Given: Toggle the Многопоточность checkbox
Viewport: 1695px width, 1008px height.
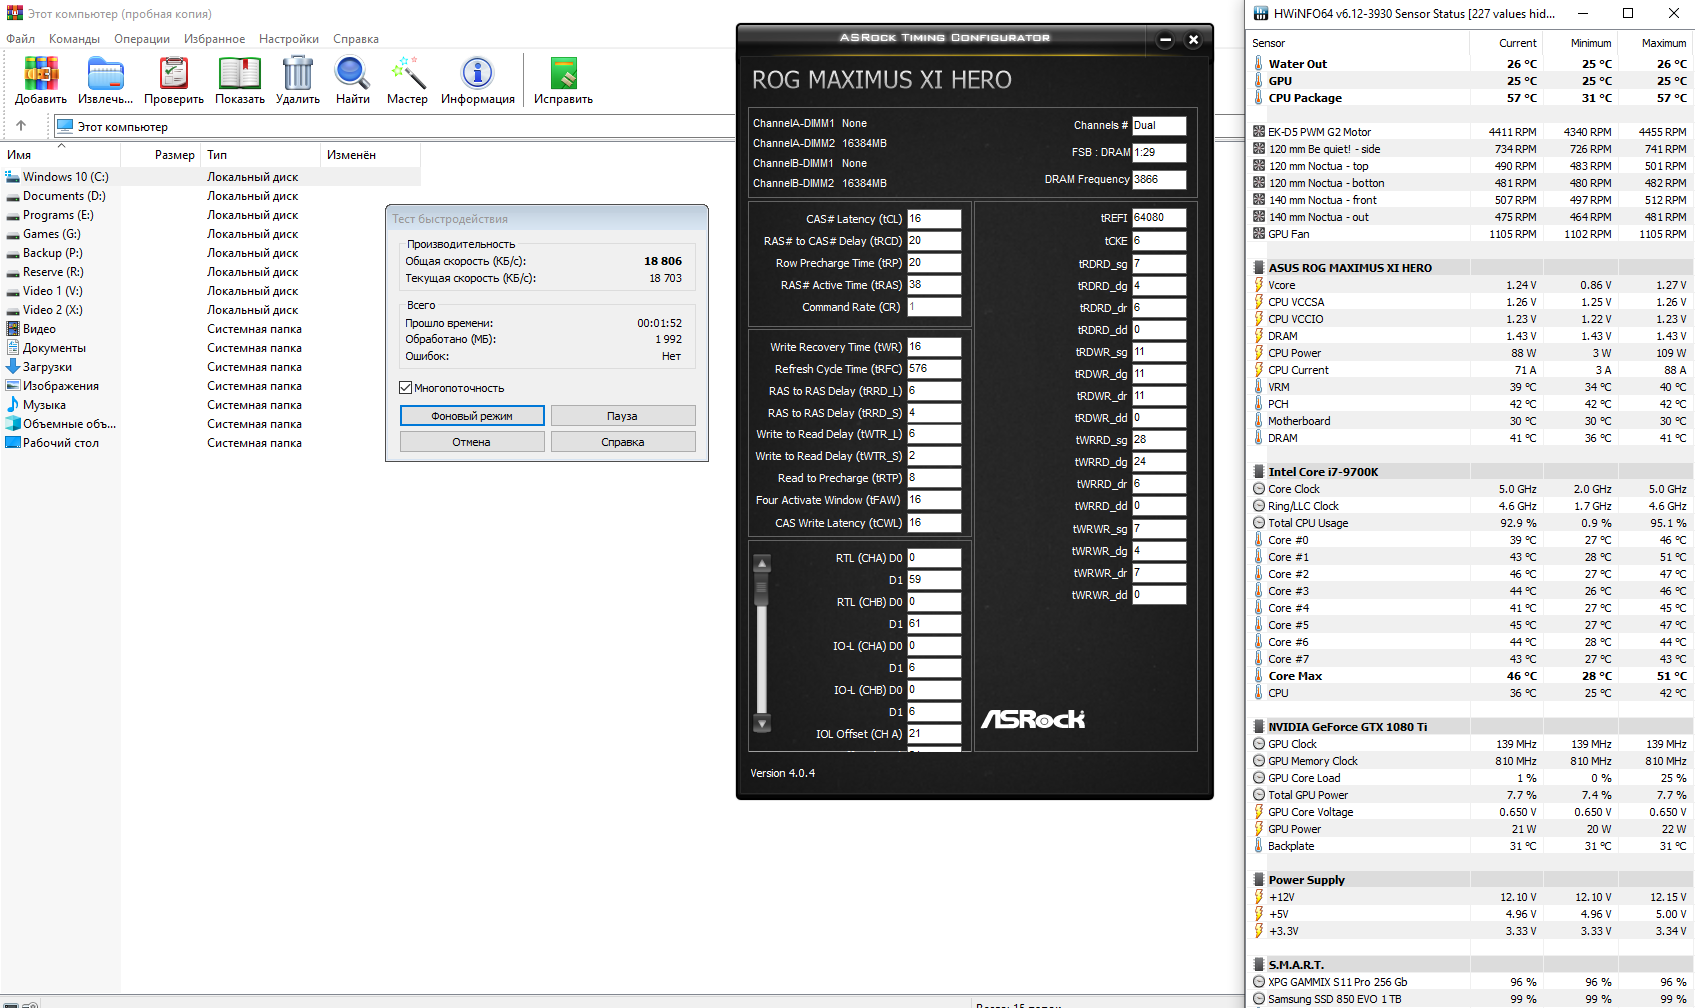Looking at the screenshot, I should click(x=406, y=388).
